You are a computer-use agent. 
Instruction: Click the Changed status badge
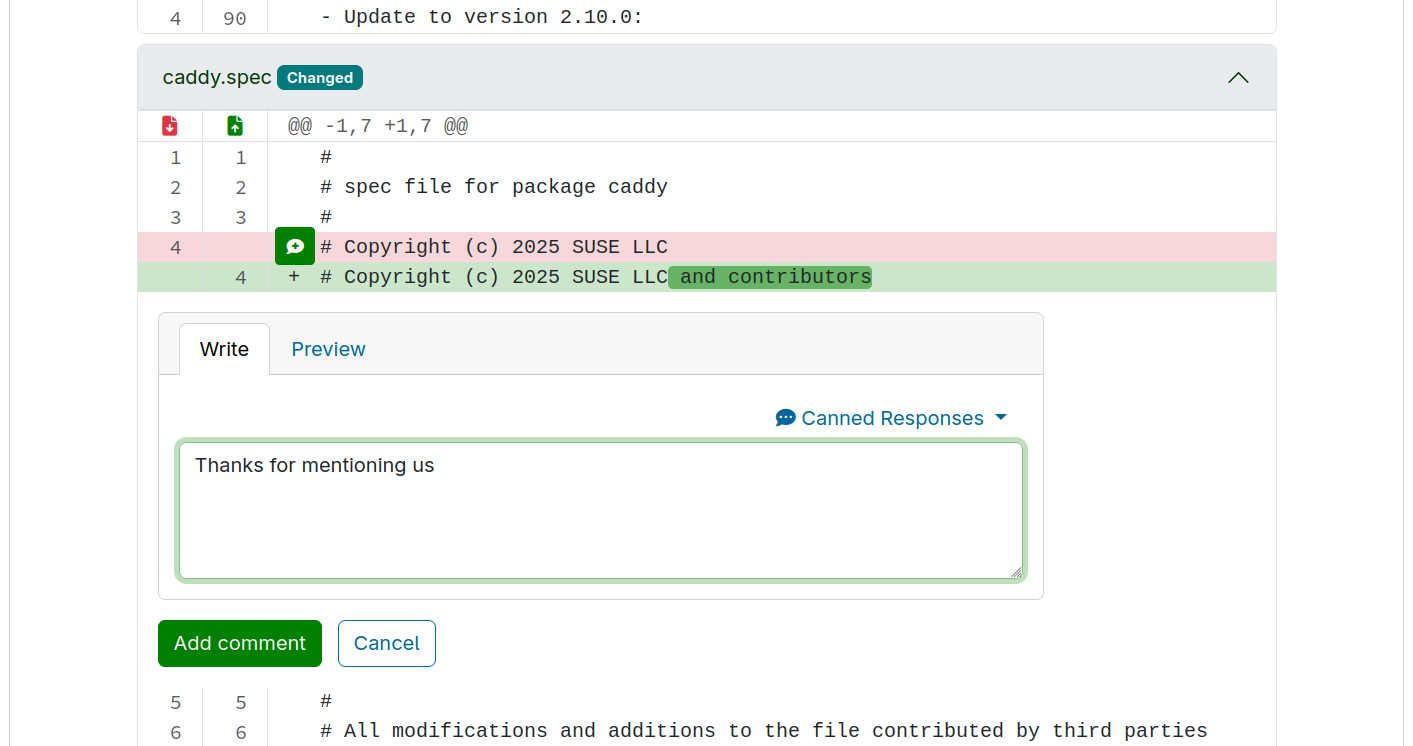point(320,78)
